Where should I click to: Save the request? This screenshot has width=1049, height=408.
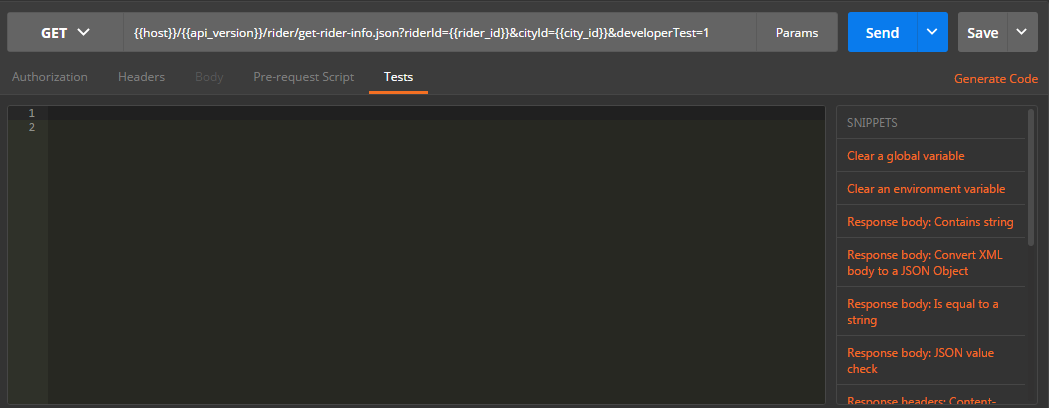point(982,32)
